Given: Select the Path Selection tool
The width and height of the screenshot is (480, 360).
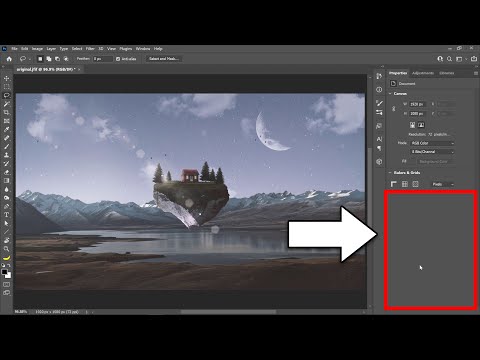Looking at the screenshot, I should pyautogui.click(x=6, y=223).
